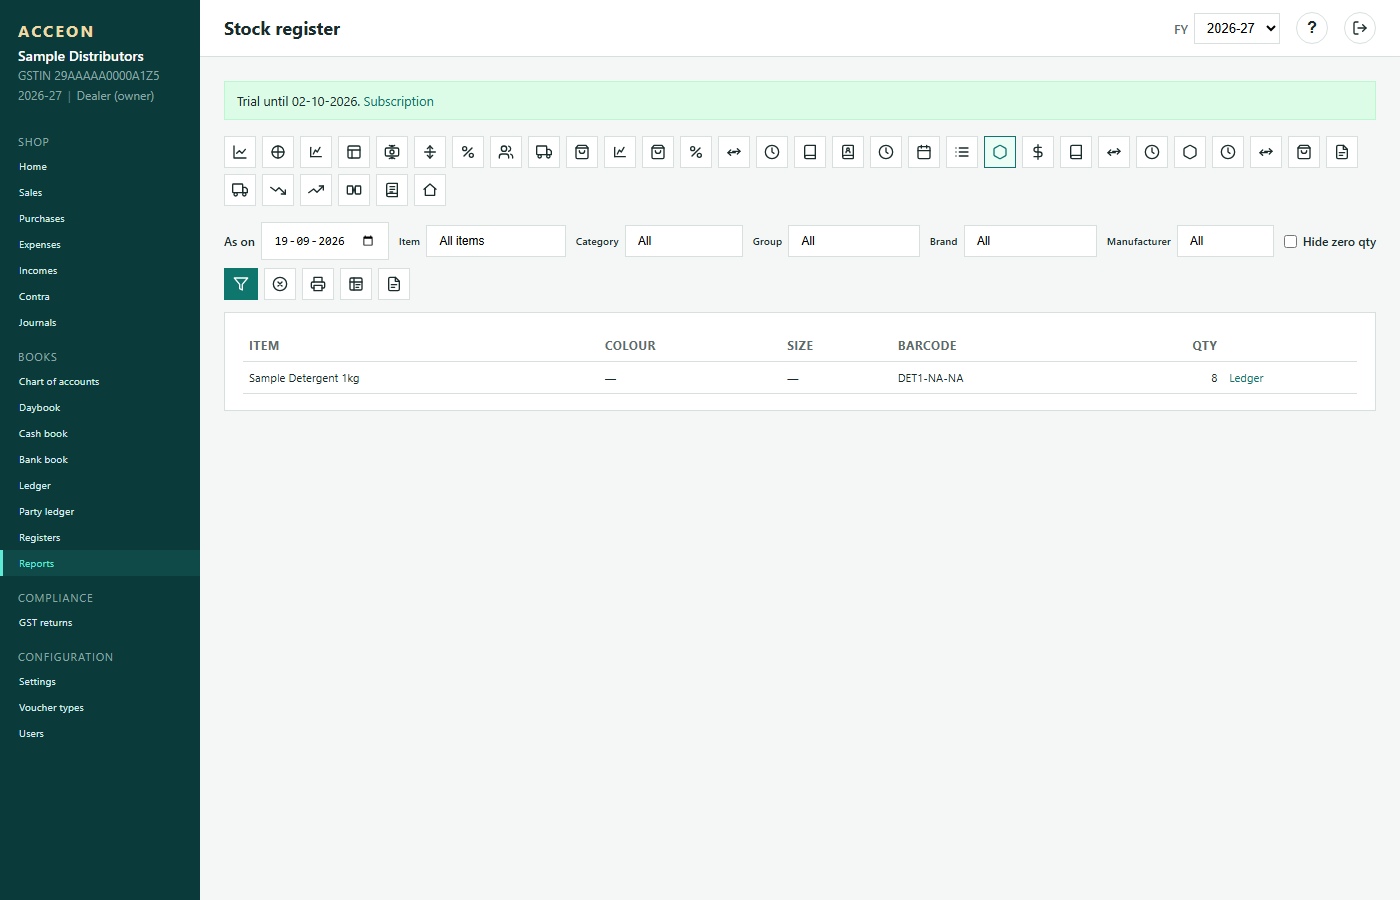Open the Group filter field

854,241
